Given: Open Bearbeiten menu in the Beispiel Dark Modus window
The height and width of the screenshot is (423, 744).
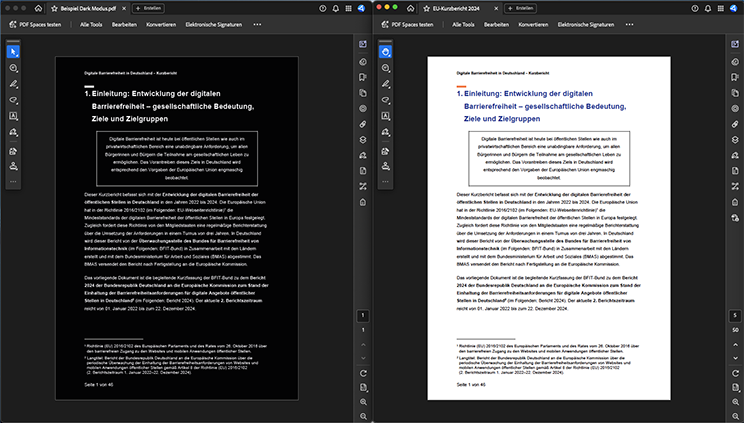Looking at the screenshot, I should pyautogui.click(x=126, y=23).
